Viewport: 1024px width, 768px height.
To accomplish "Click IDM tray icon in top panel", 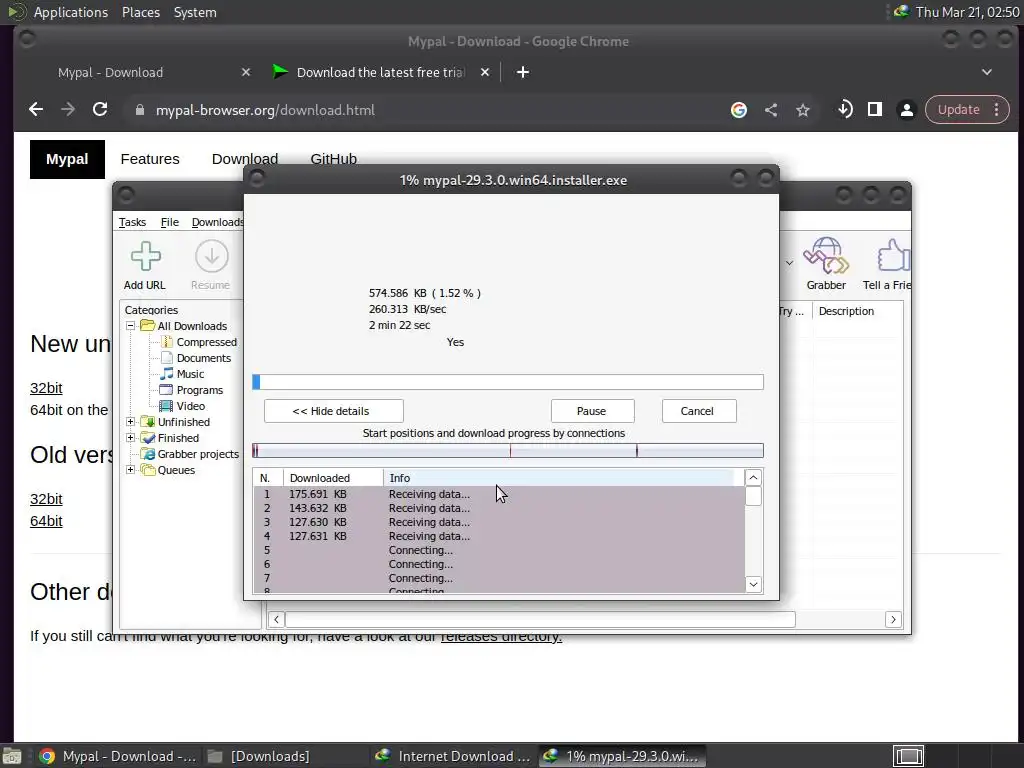I will point(901,11).
